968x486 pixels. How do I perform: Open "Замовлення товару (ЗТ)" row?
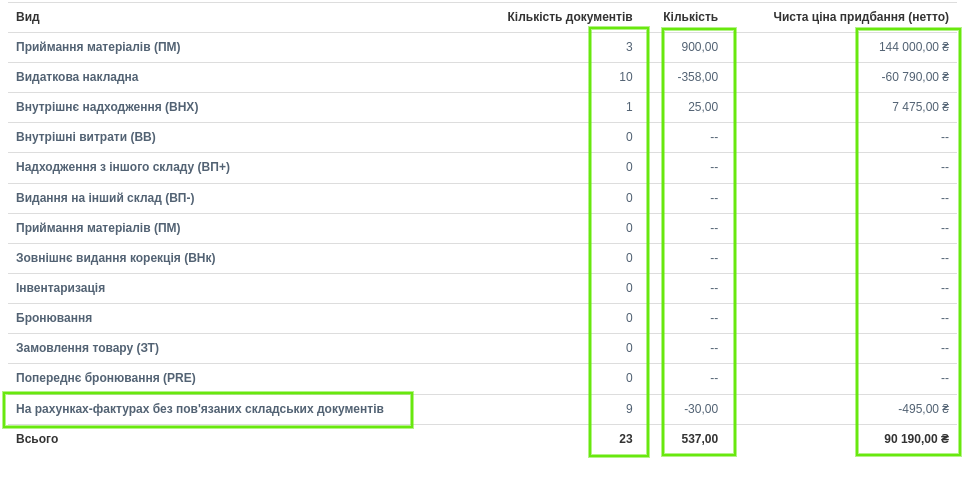[x=87, y=348]
